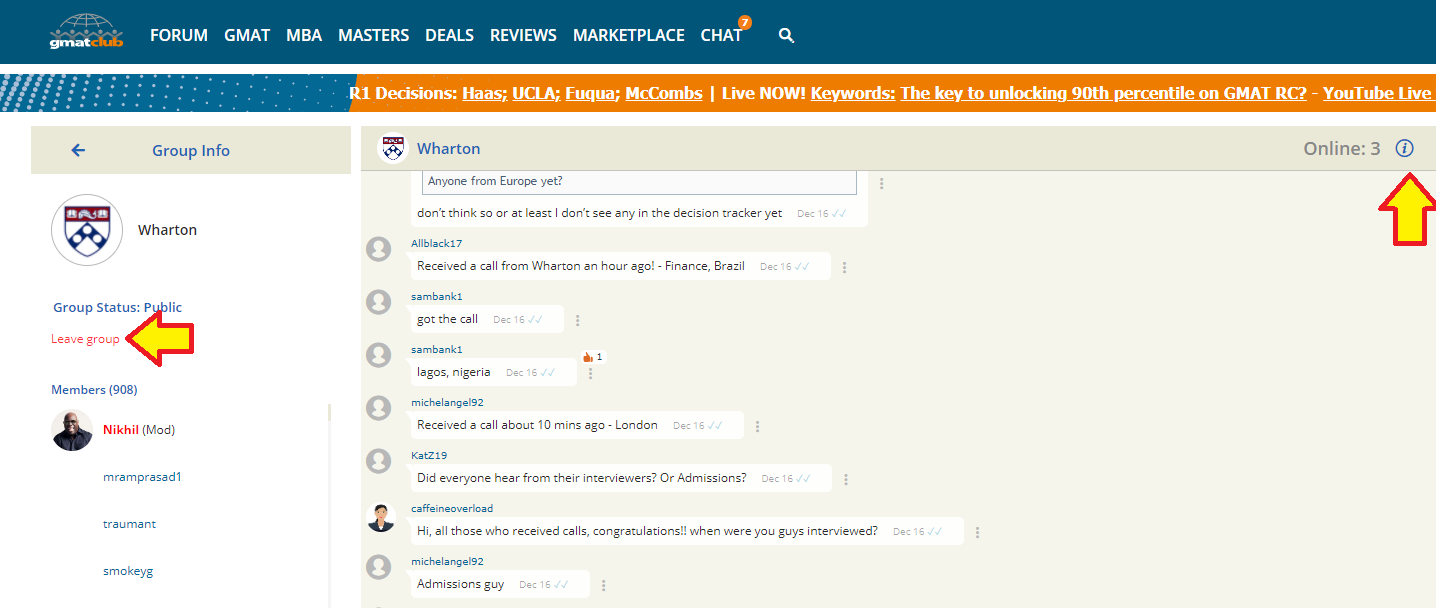This screenshot has height=608, width=1436.
Task: Click the group info circle icon
Action: point(1404,149)
